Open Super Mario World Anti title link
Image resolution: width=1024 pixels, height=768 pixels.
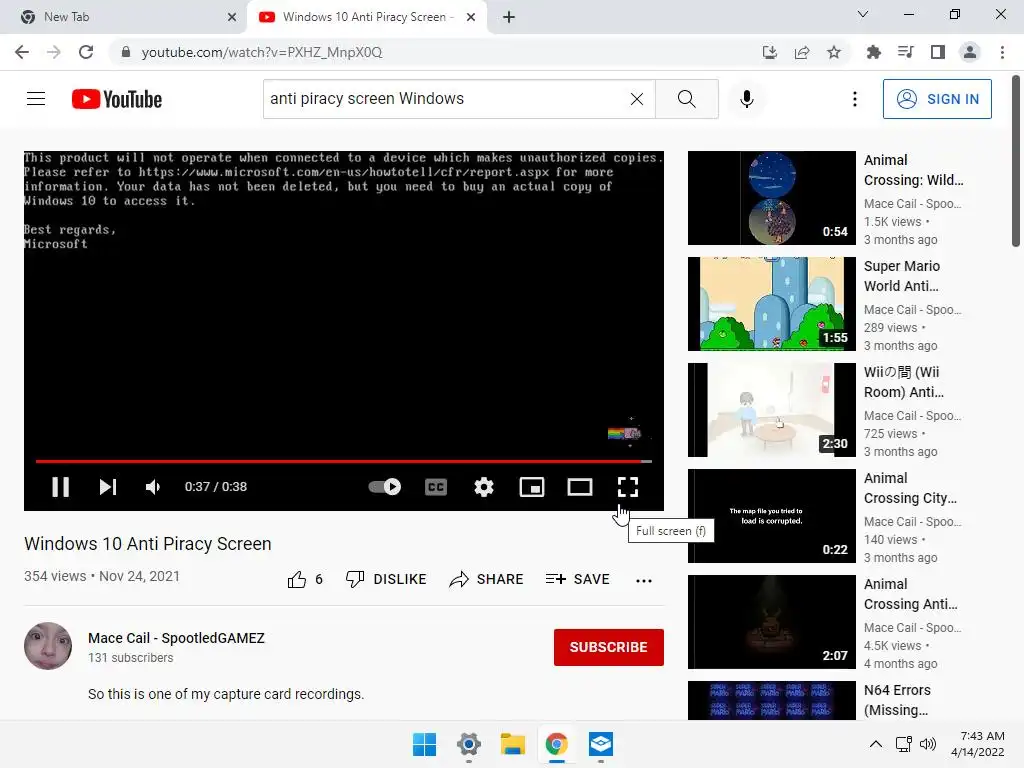click(902, 276)
